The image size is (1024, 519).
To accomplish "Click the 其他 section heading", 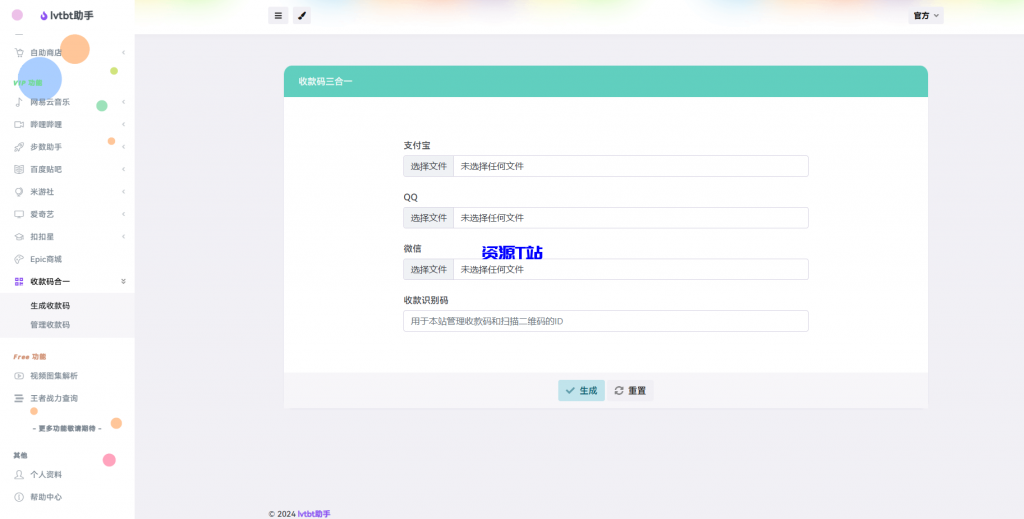I will 21,455.
